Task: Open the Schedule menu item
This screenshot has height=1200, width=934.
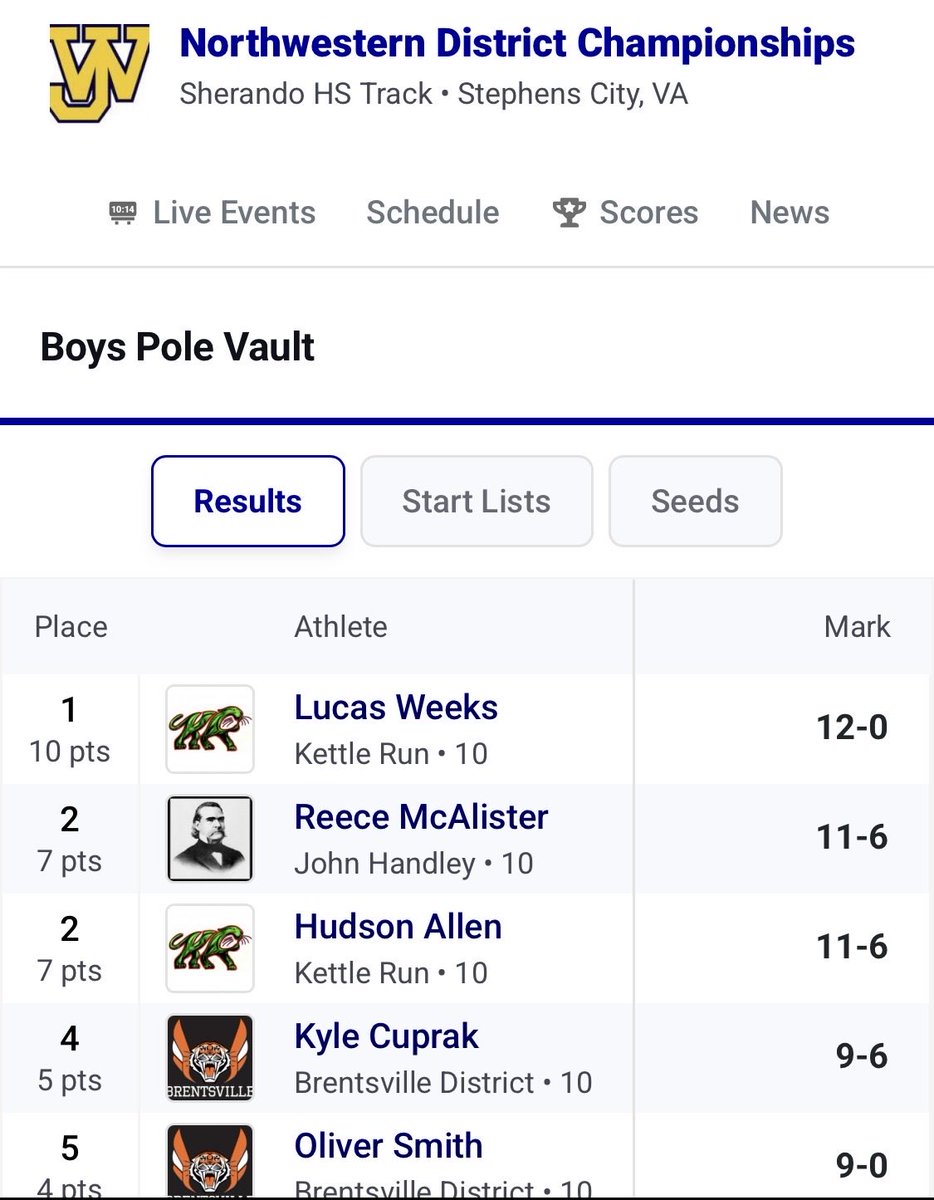Action: tap(433, 212)
